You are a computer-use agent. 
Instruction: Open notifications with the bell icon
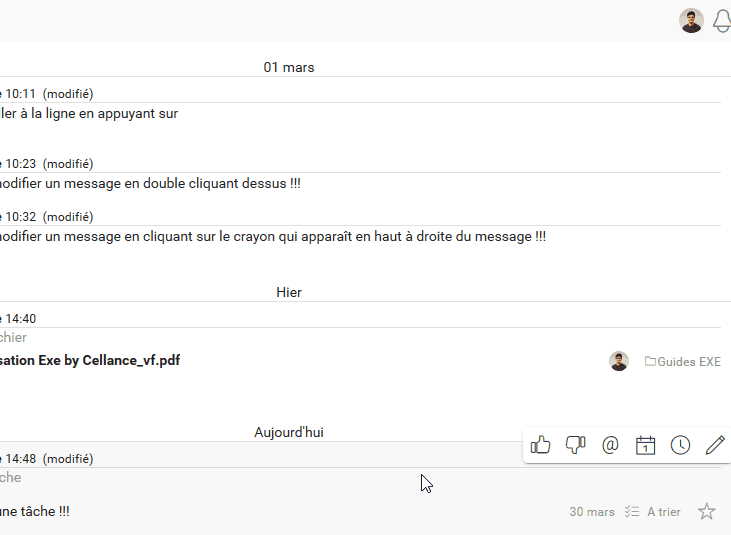(x=722, y=21)
